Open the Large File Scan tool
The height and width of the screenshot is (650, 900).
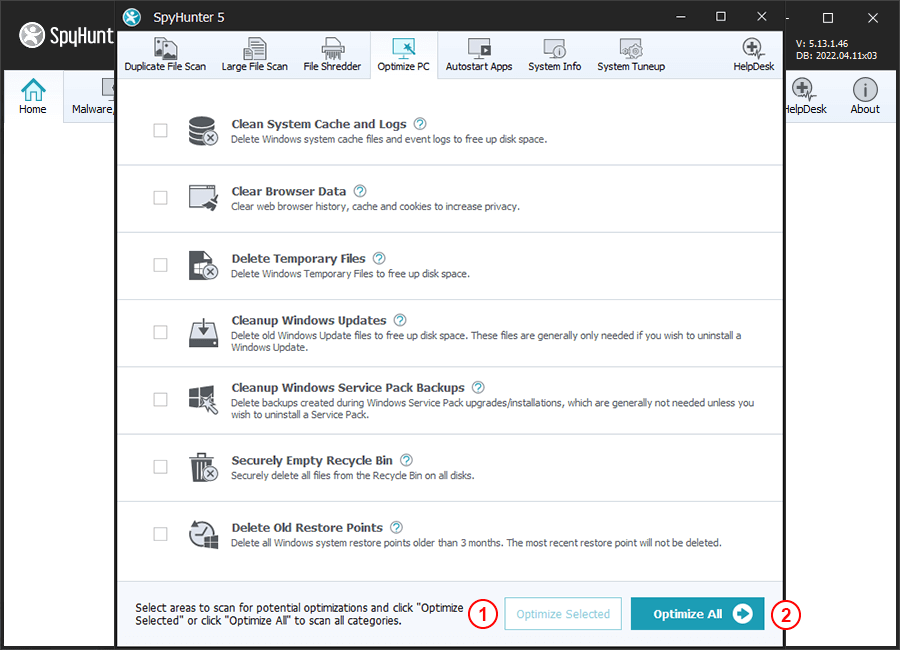tap(256, 55)
